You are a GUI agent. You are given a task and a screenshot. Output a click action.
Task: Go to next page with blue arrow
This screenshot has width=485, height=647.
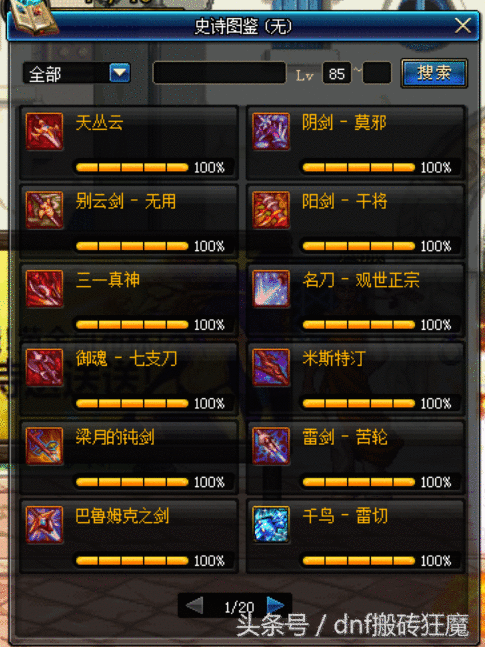275,605
